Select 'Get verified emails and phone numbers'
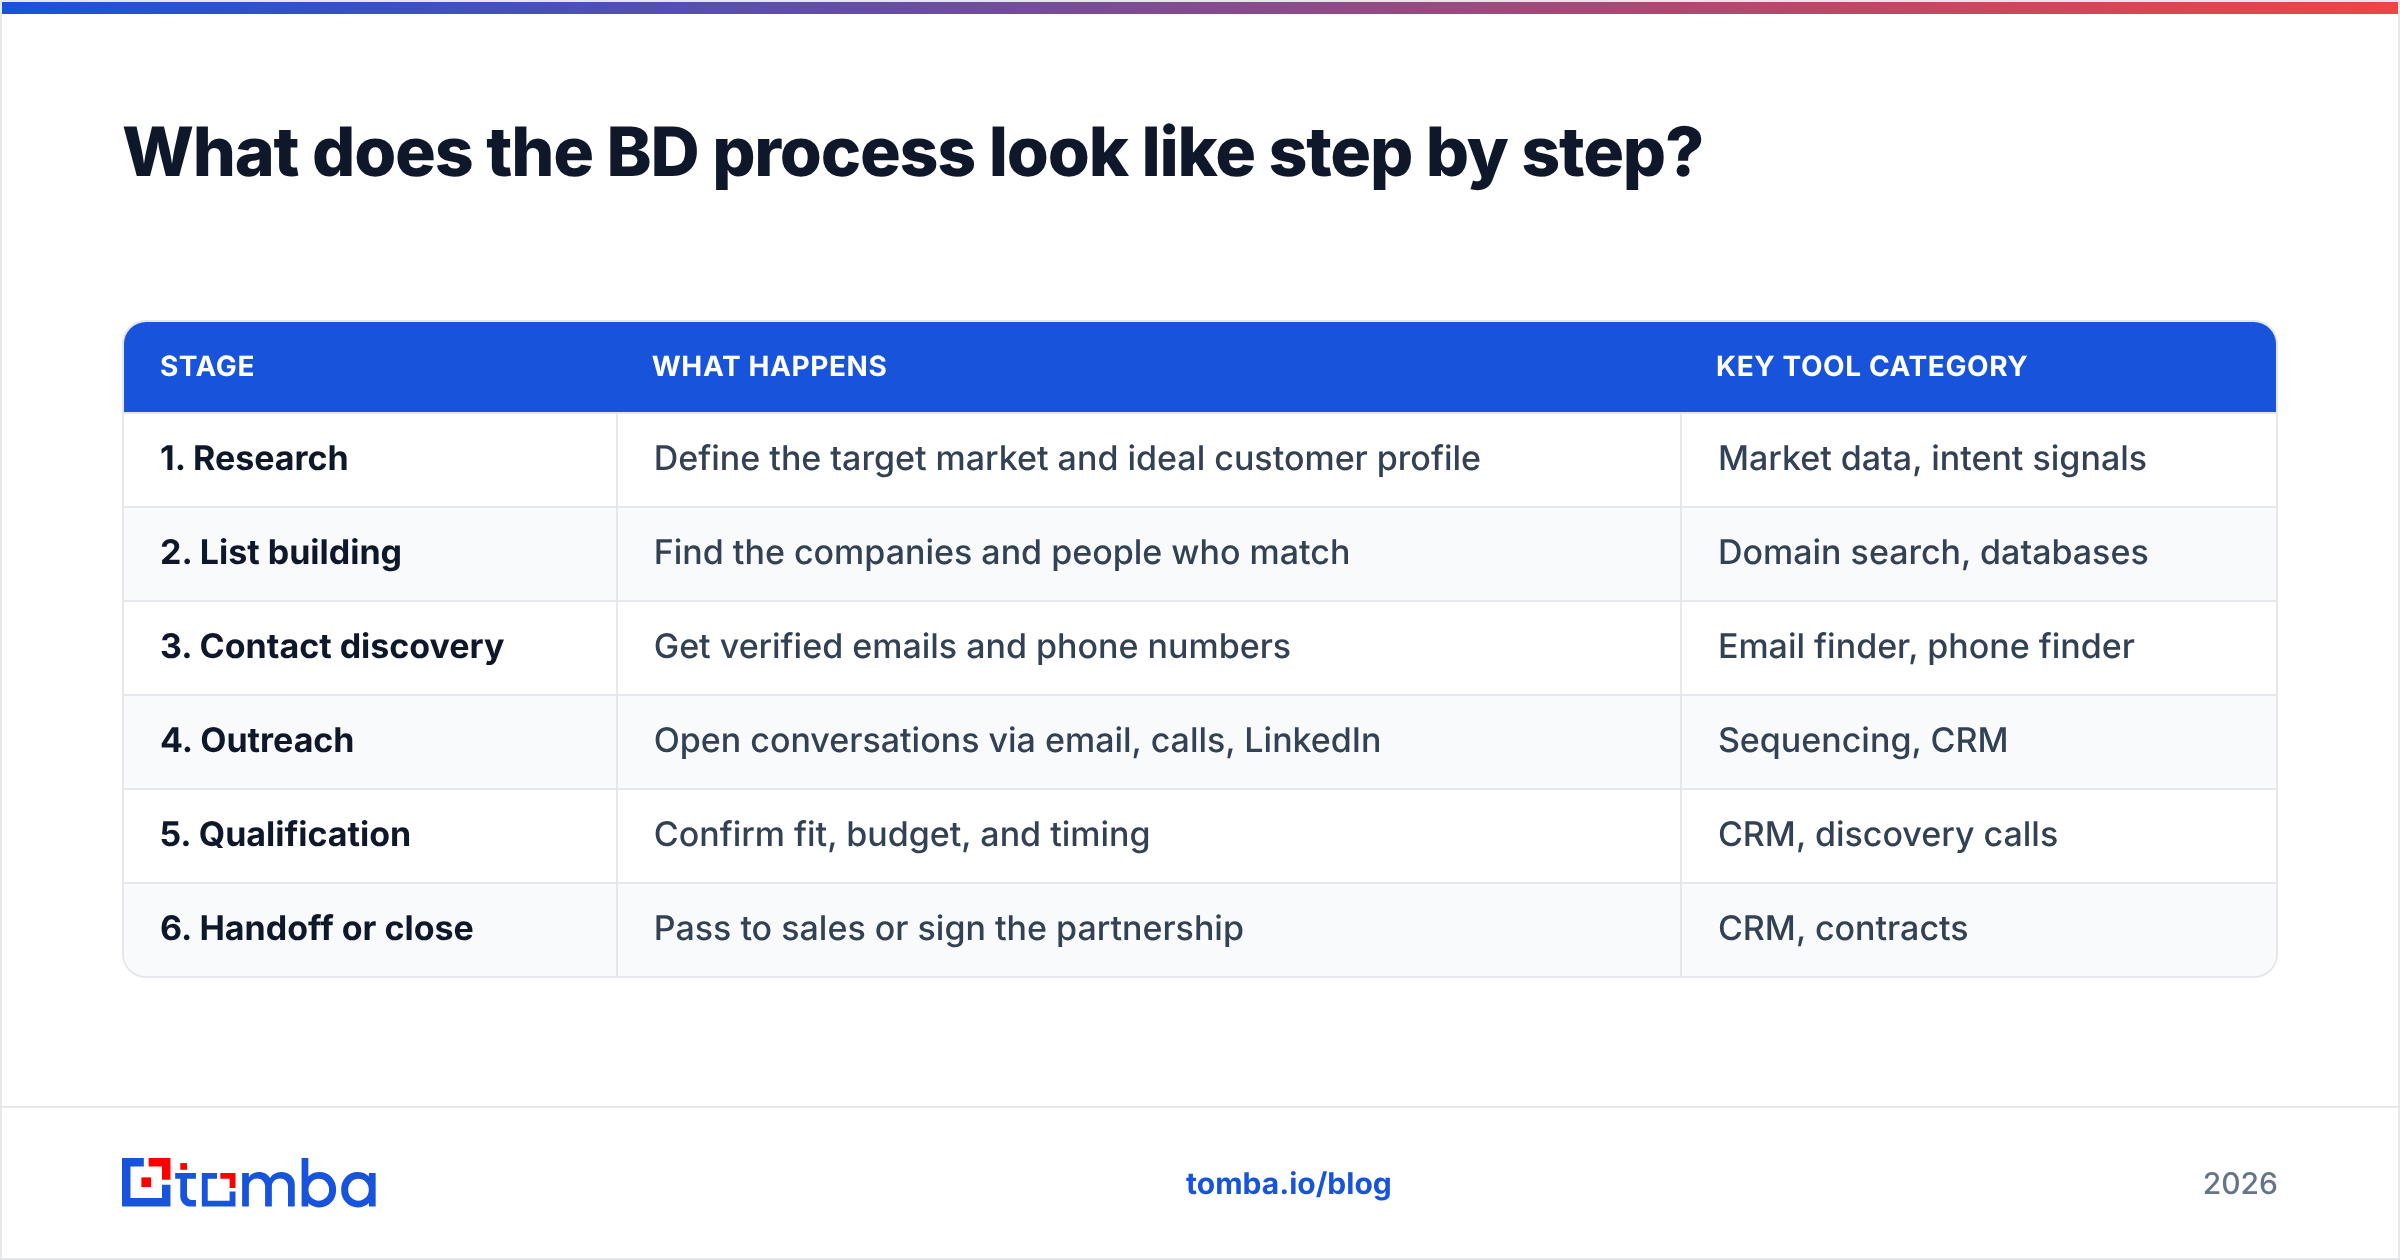This screenshot has height=1260, width=2400. (x=972, y=646)
